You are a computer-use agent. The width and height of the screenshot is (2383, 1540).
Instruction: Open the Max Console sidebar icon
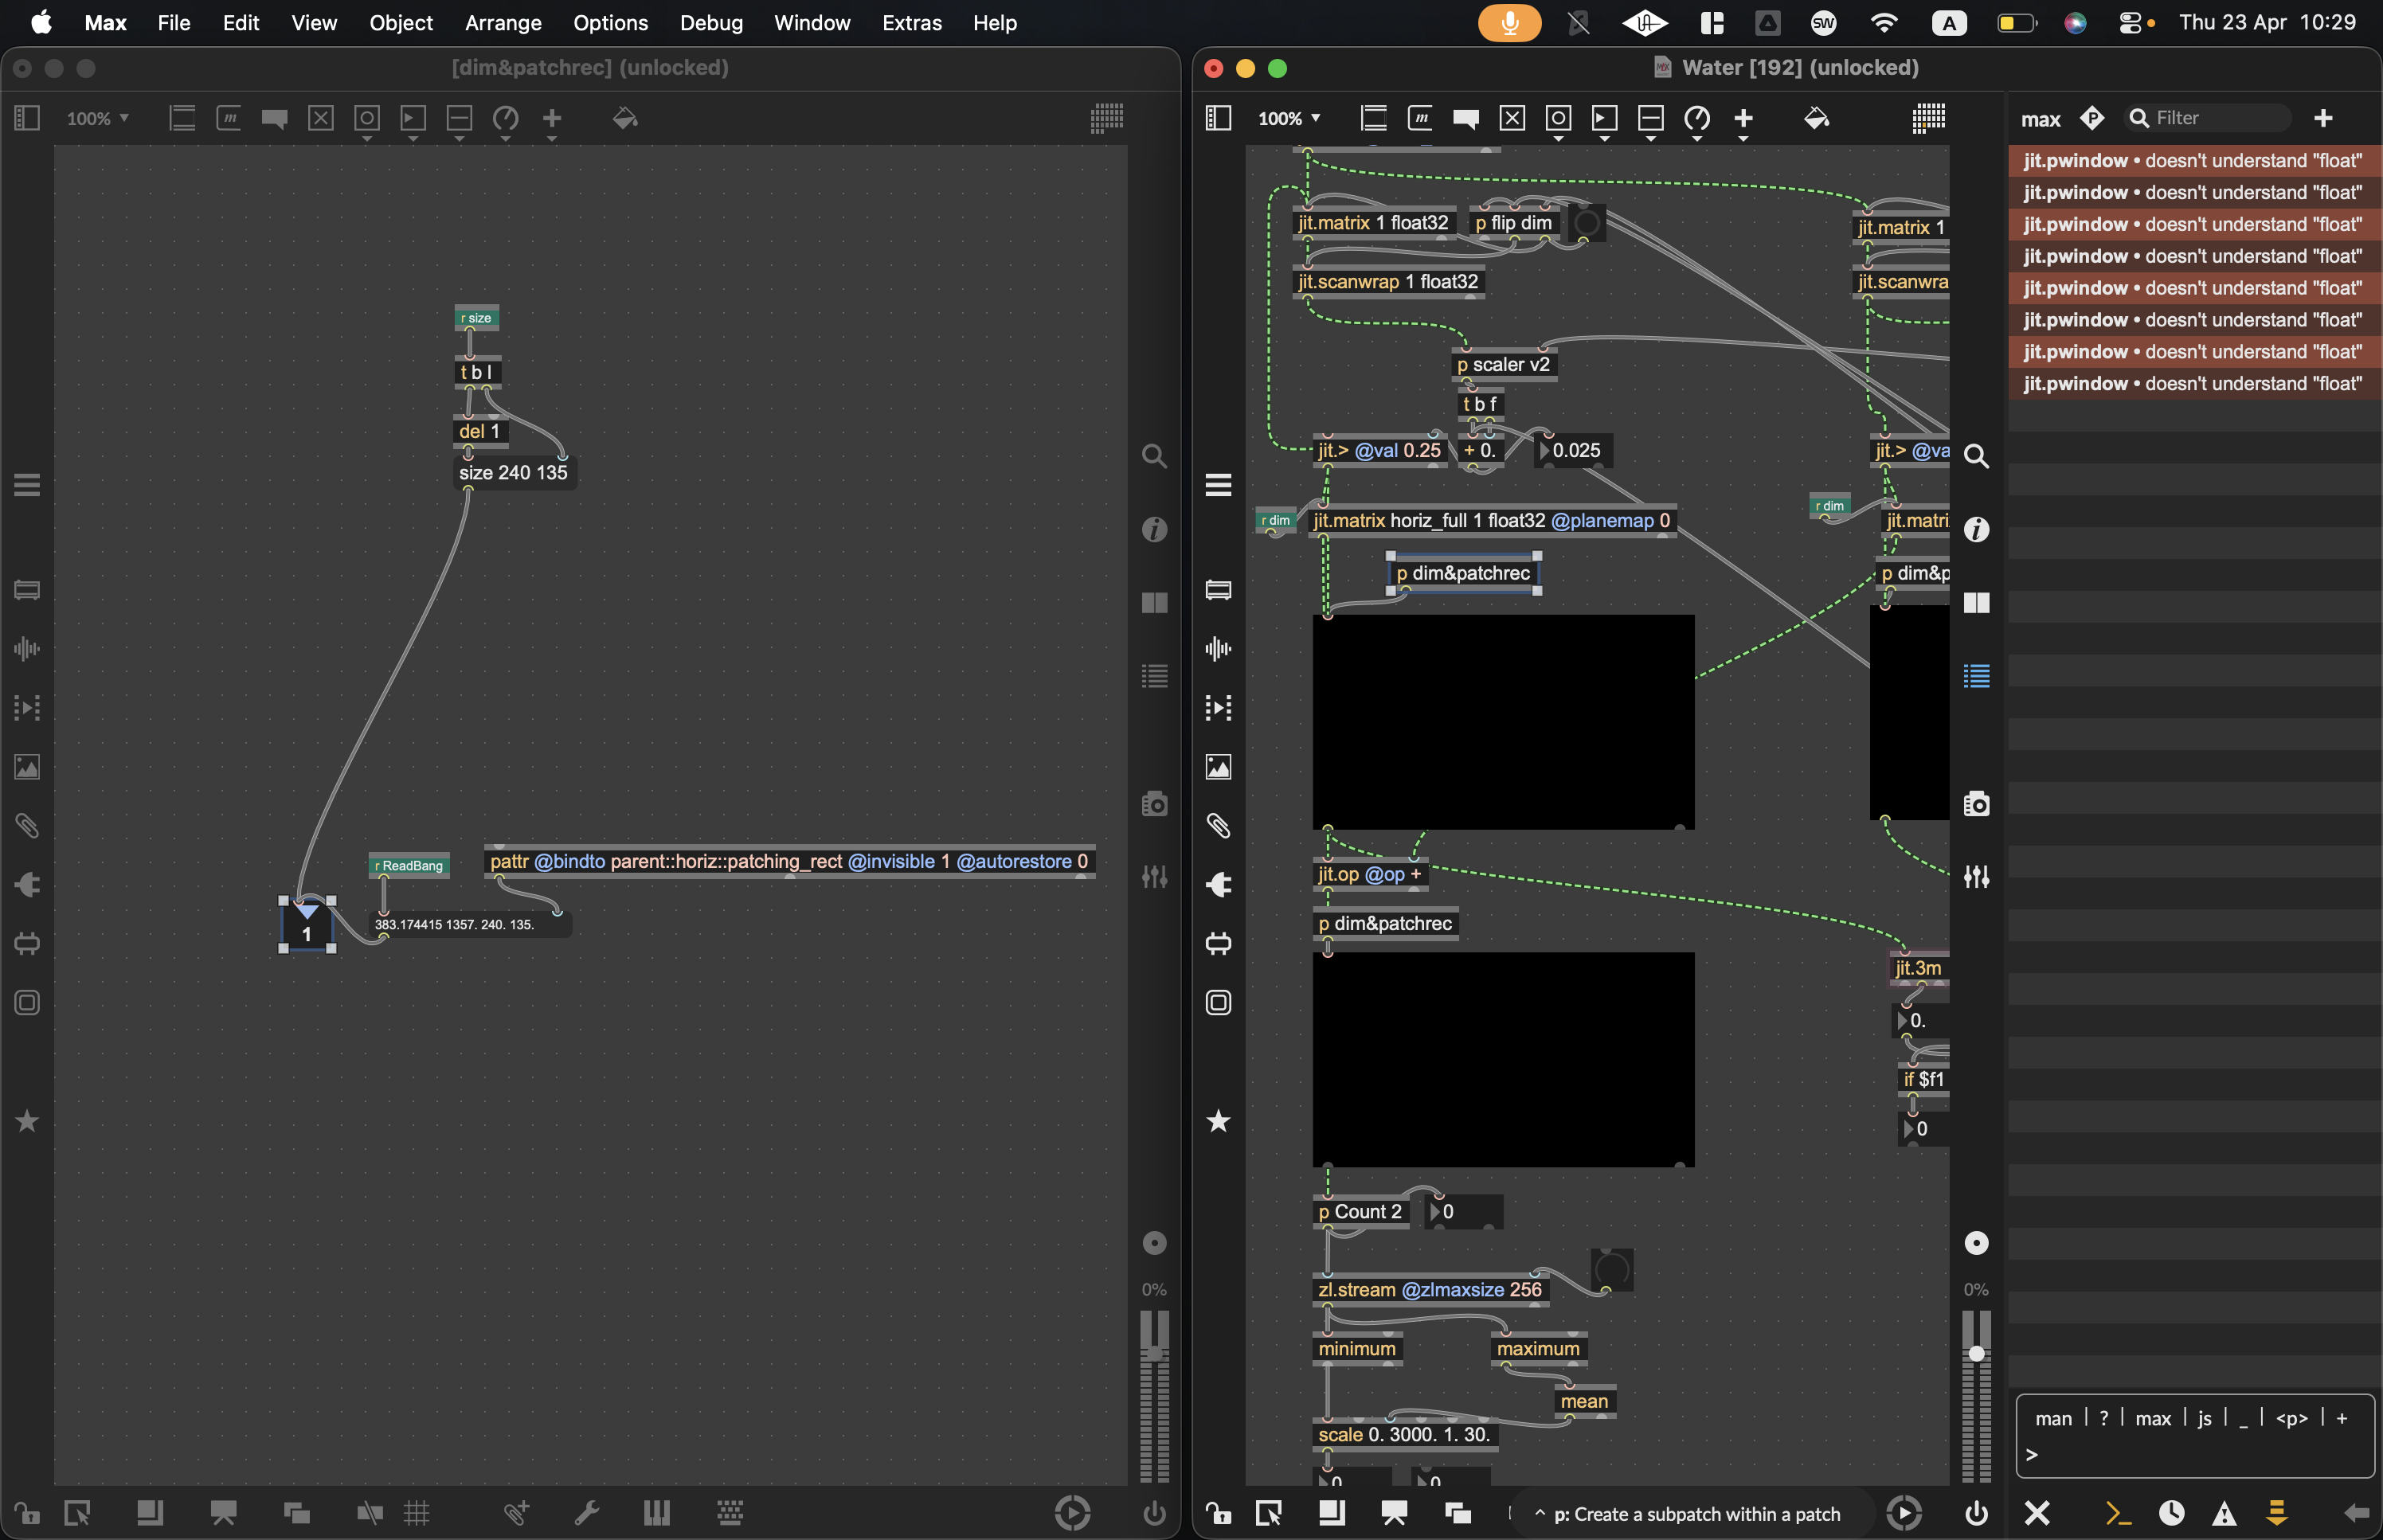(x=1976, y=677)
